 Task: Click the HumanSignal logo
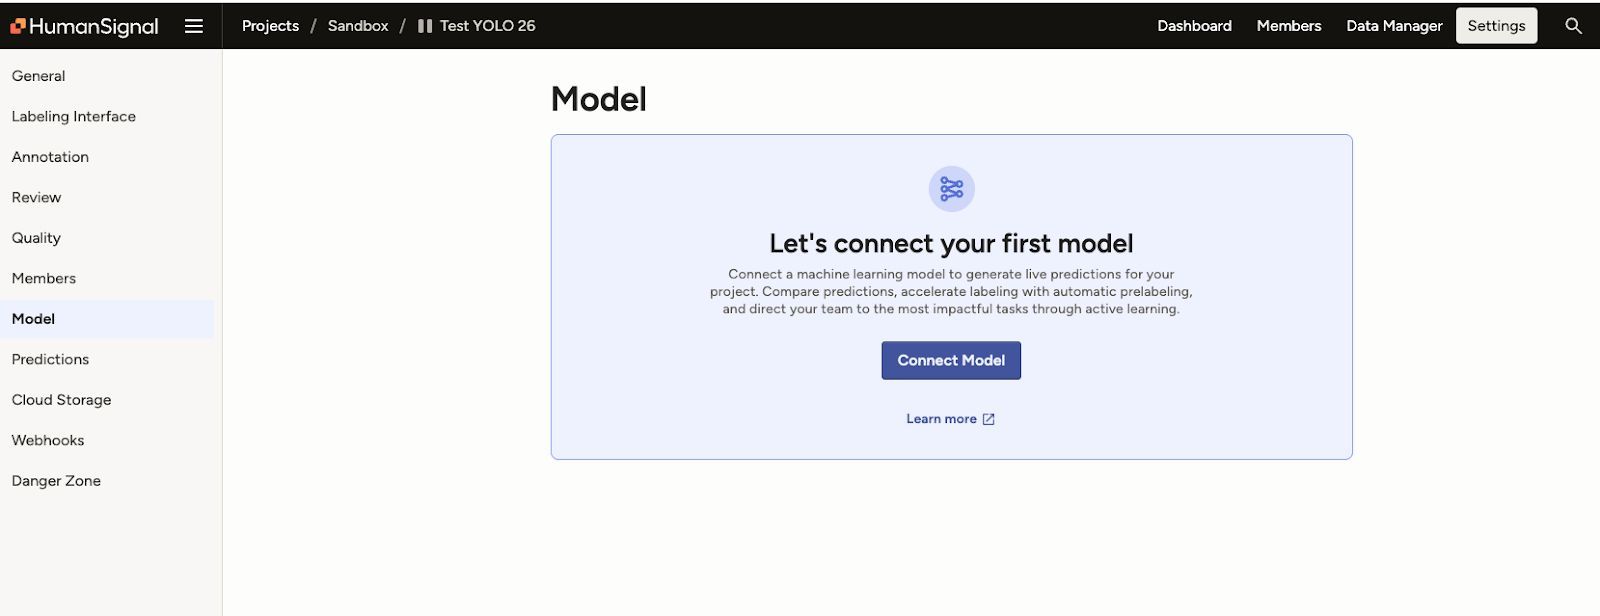[84, 26]
